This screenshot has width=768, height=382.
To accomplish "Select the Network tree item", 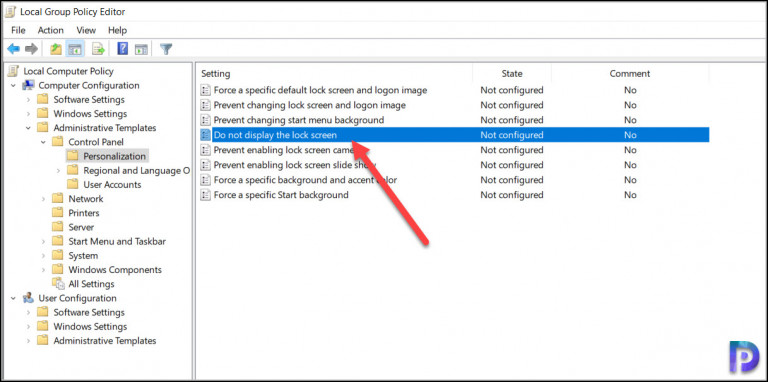I will pyautogui.click(x=86, y=199).
